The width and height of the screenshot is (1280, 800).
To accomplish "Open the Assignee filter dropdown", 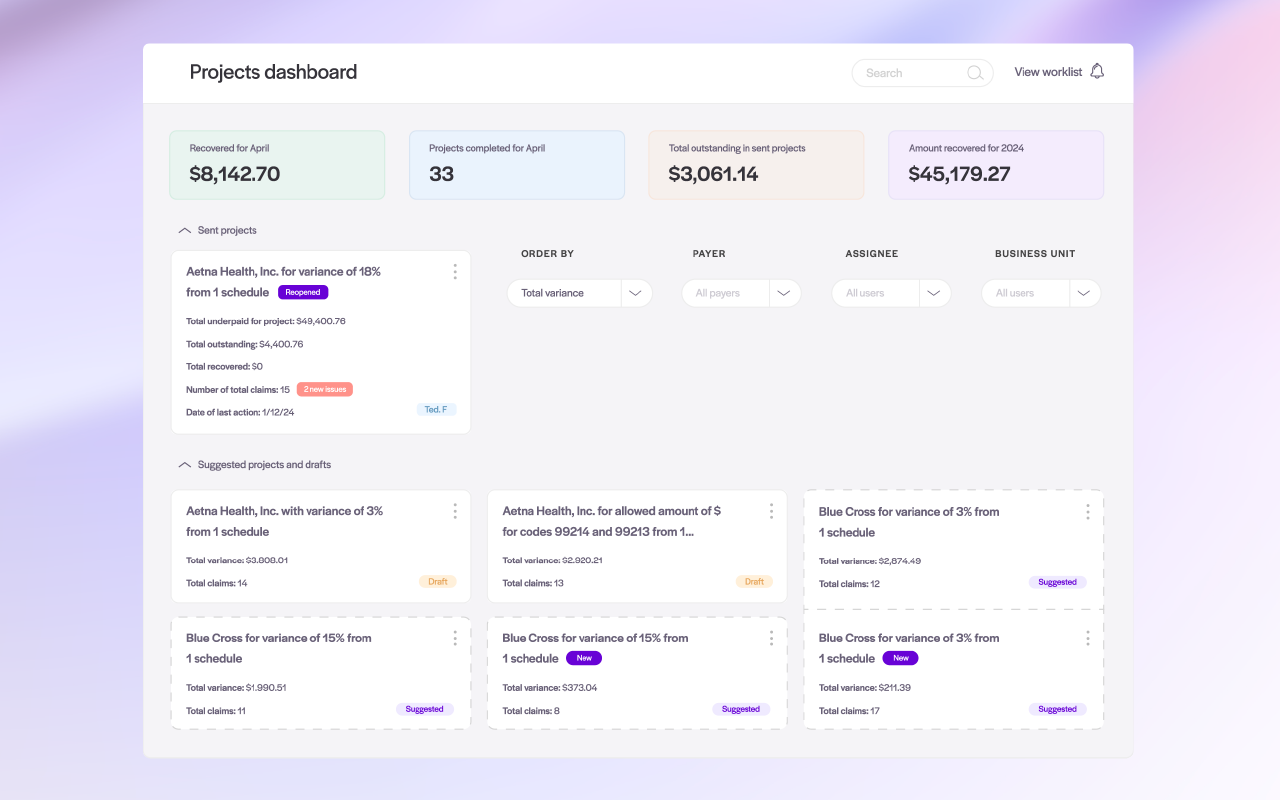I will point(934,293).
